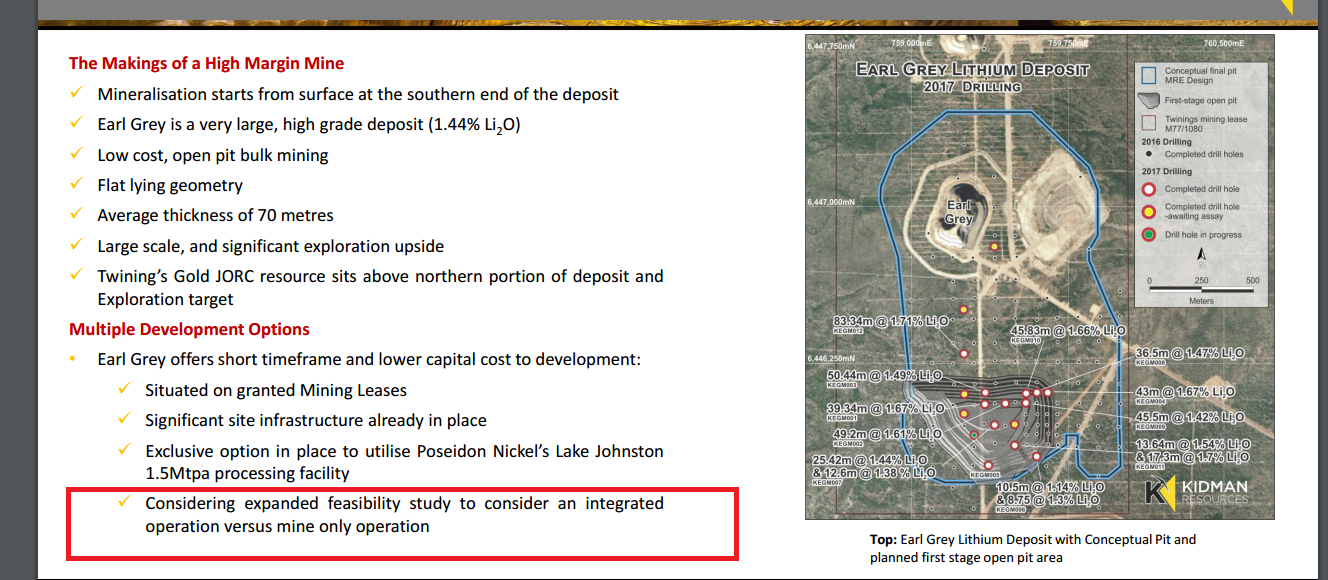Click the legend text 'Conceptual final pit MRE Design'
This screenshot has width=1328, height=580.
(x=1199, y=75)
